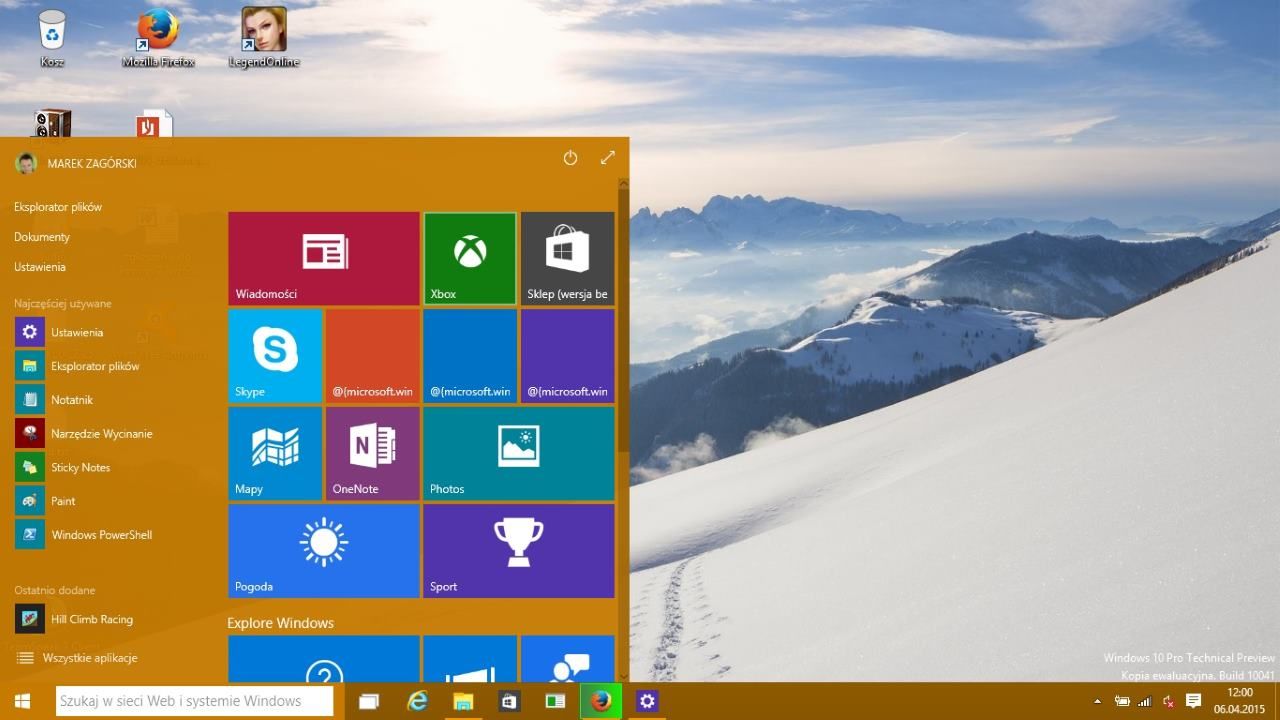
Task: Open File Explorer on taskbar
Action: [x=463, y=701]
